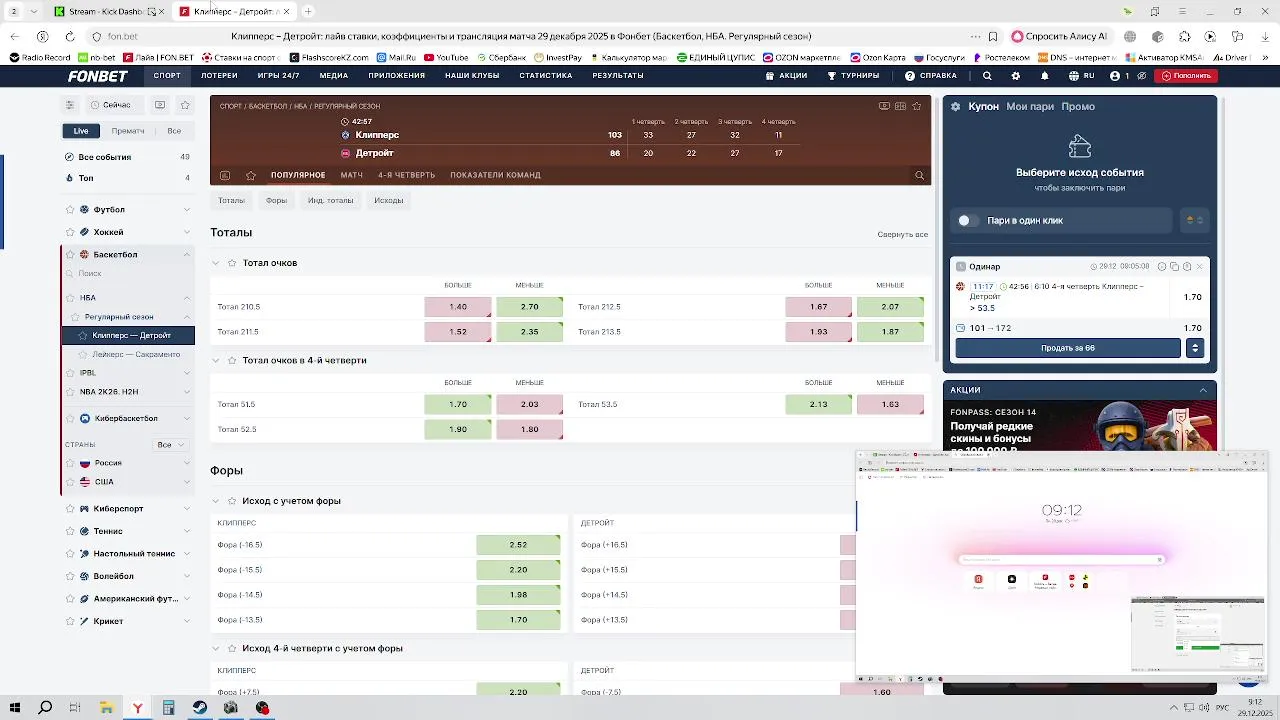Viewport: 1280px width, 720px height.
Task: Star the Исход с учетом форы market
Action: pyautogui.click(x=232, y=501)
